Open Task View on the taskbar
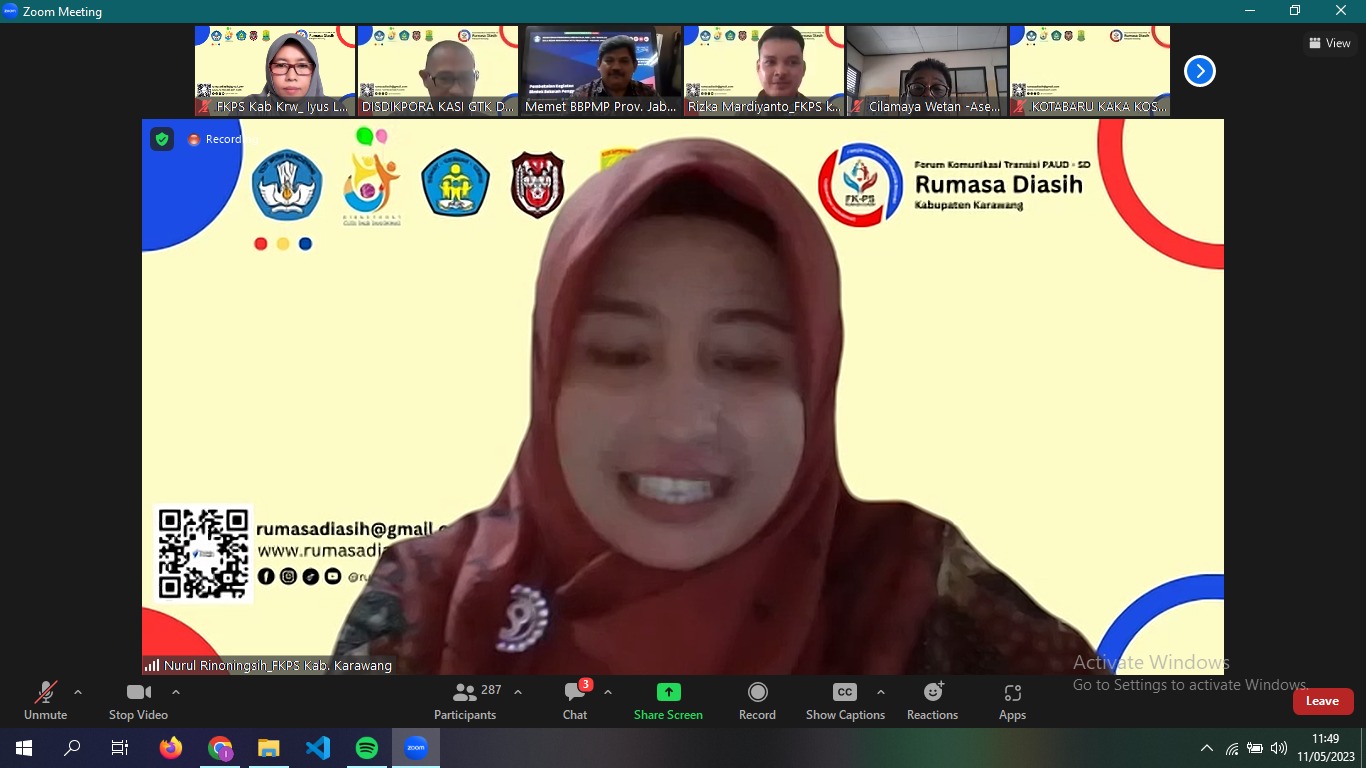1366x768 pixels. pos(120,748)
